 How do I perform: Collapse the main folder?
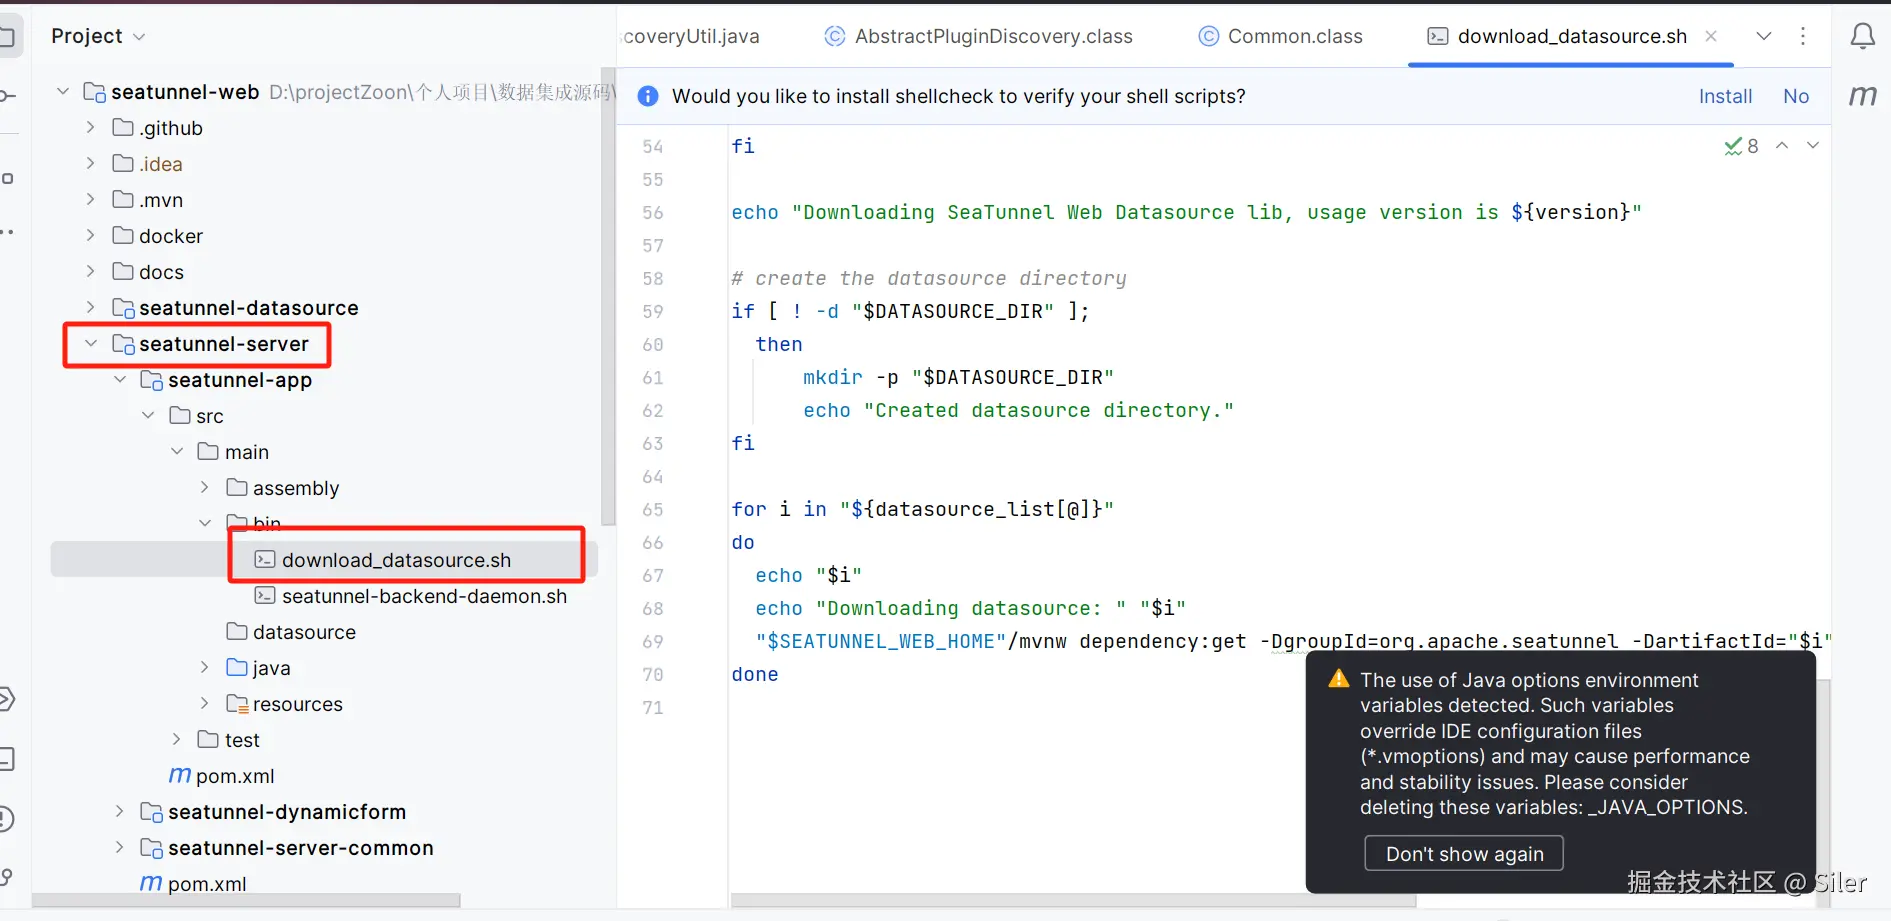click(x=177, y=452)
